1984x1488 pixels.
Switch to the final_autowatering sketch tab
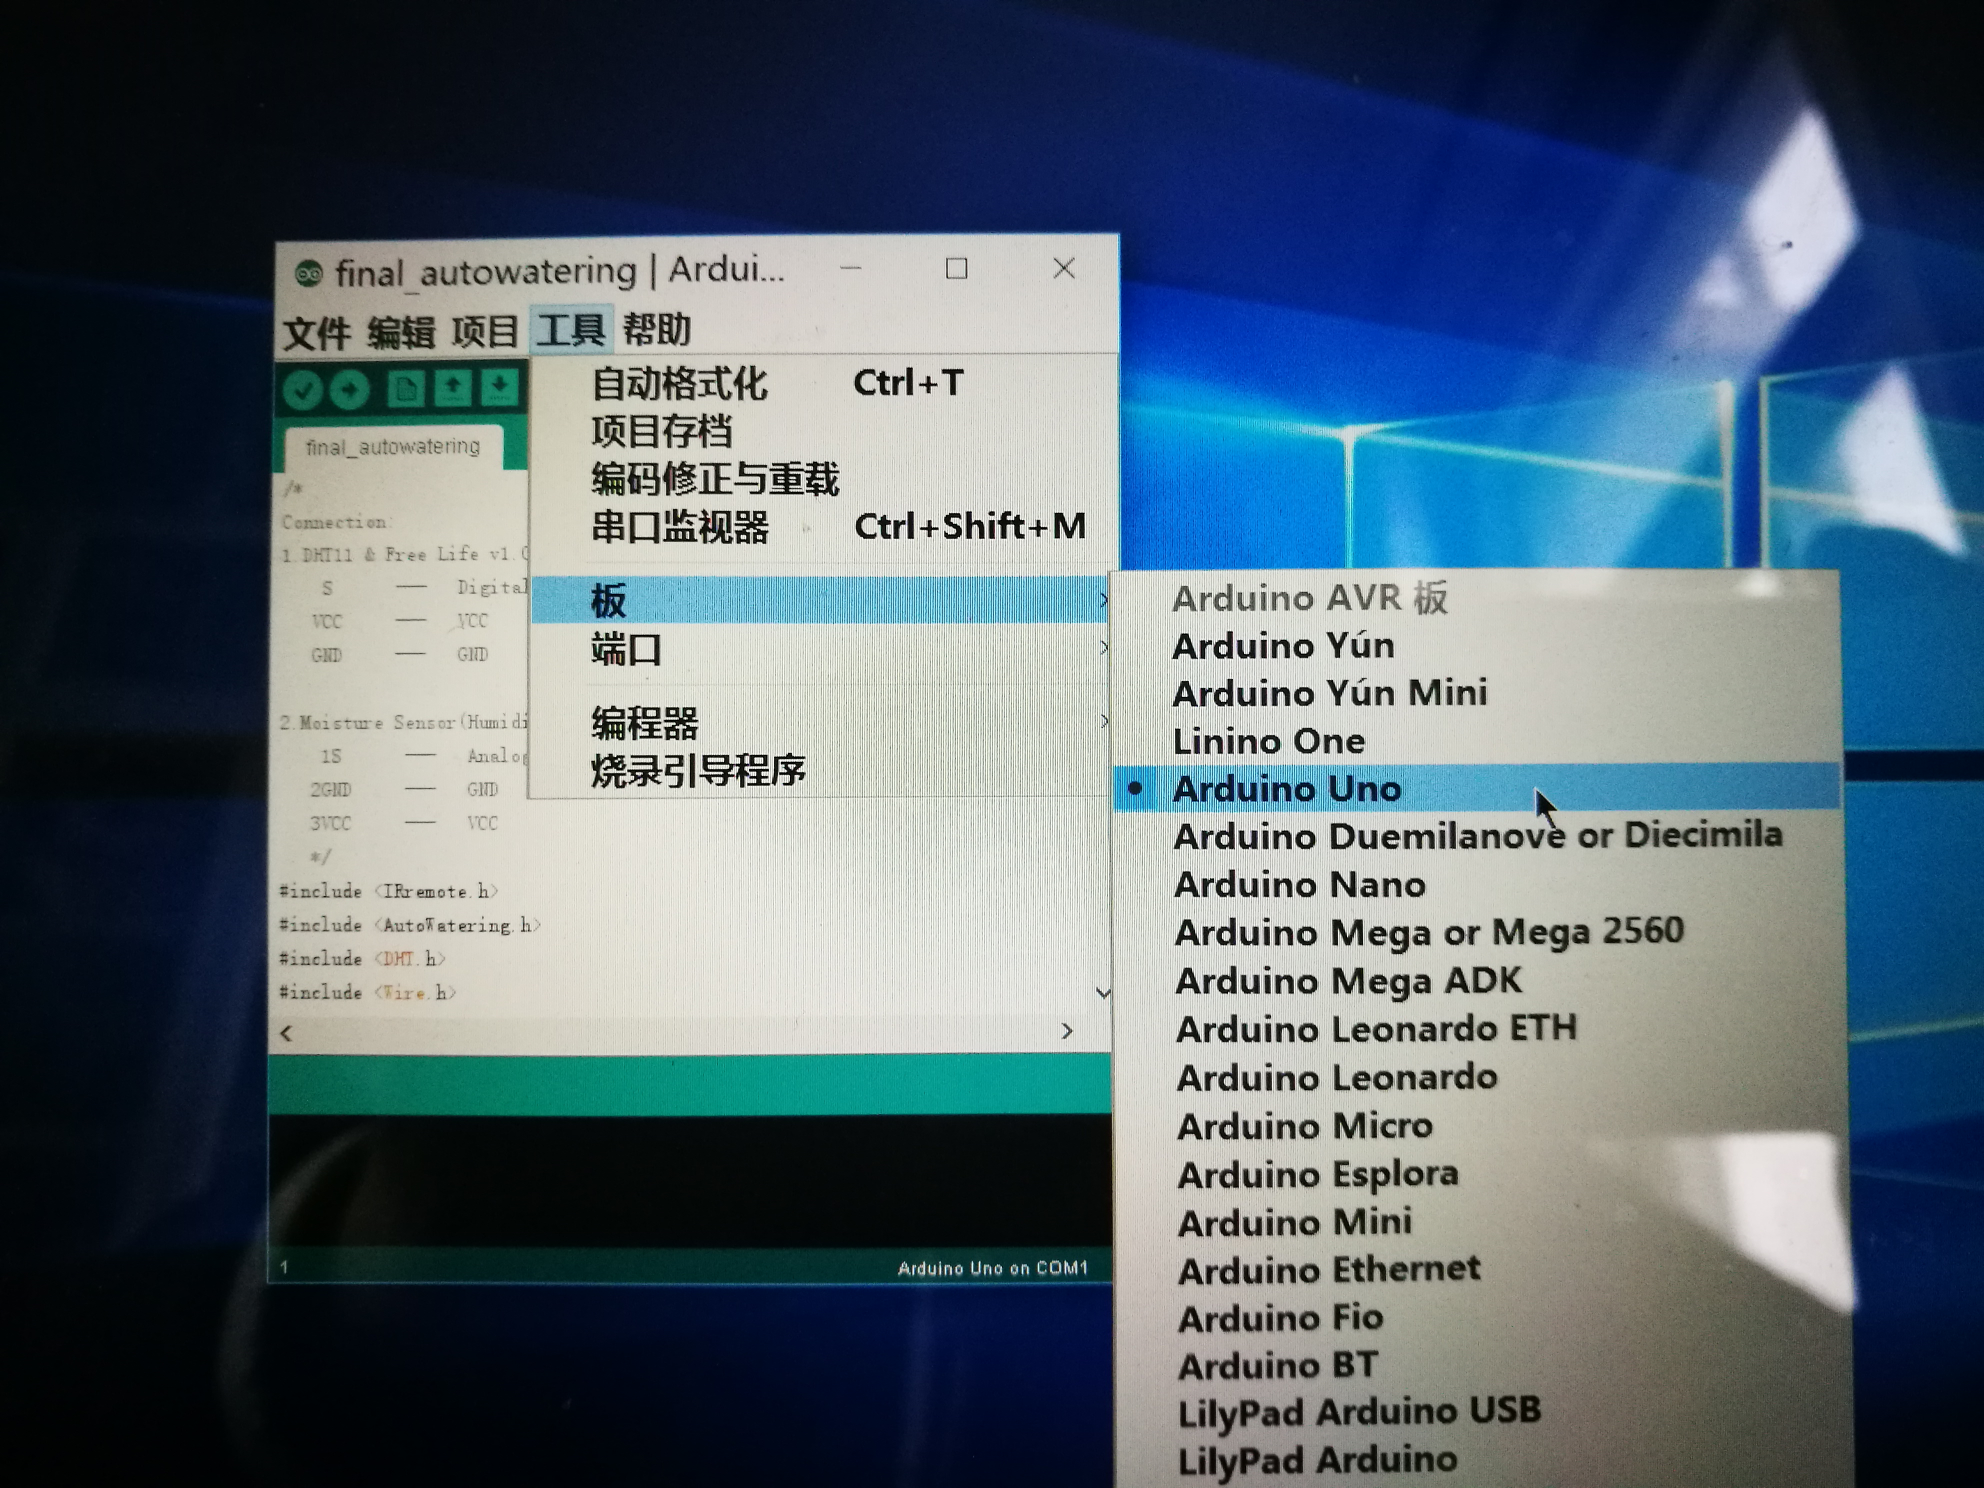[393, 447]
